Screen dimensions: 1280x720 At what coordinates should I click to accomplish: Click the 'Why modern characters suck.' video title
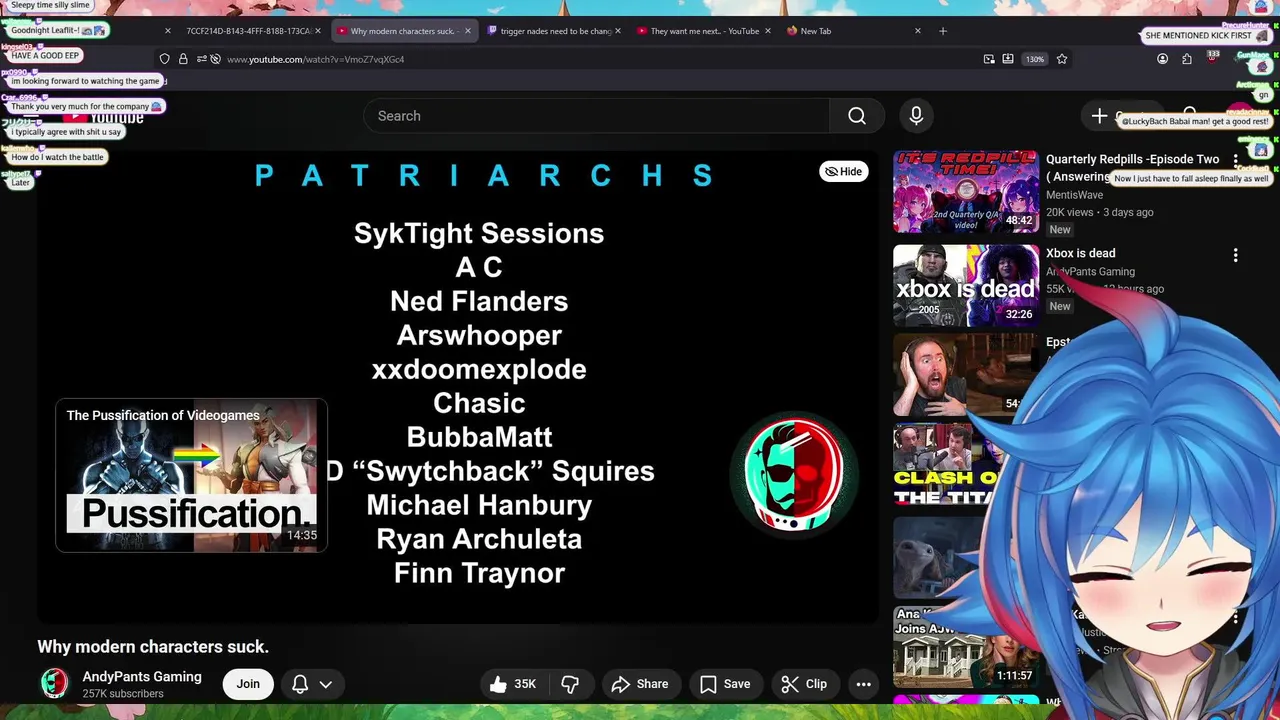coord(153,647)
